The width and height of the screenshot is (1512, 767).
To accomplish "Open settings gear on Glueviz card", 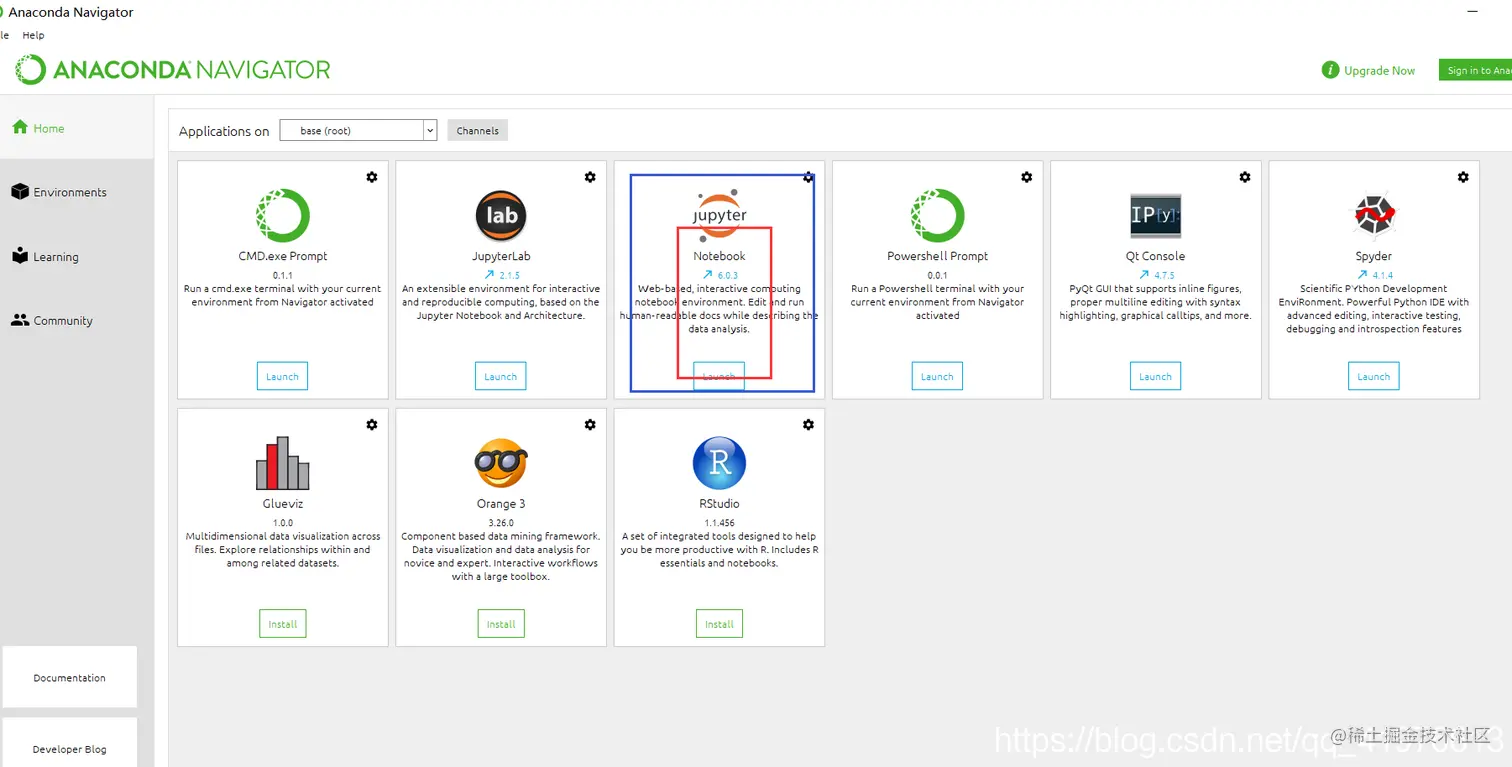I will point(372,424).
